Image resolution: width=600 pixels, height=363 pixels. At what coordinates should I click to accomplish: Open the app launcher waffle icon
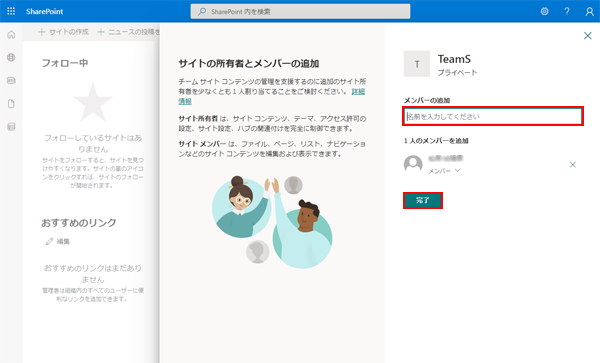pyautogui.click(x=11, y=11)
